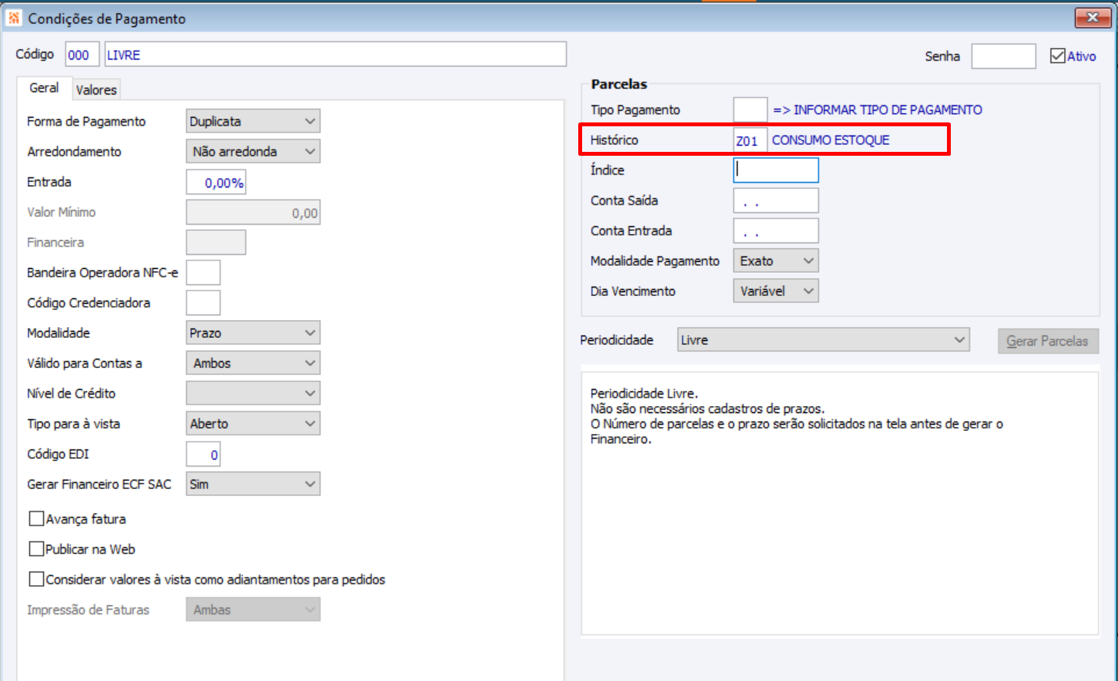Open the Válido para Contas a dropdown
Viewport: 1118px width, 681px height.
[x=252, y=363]
